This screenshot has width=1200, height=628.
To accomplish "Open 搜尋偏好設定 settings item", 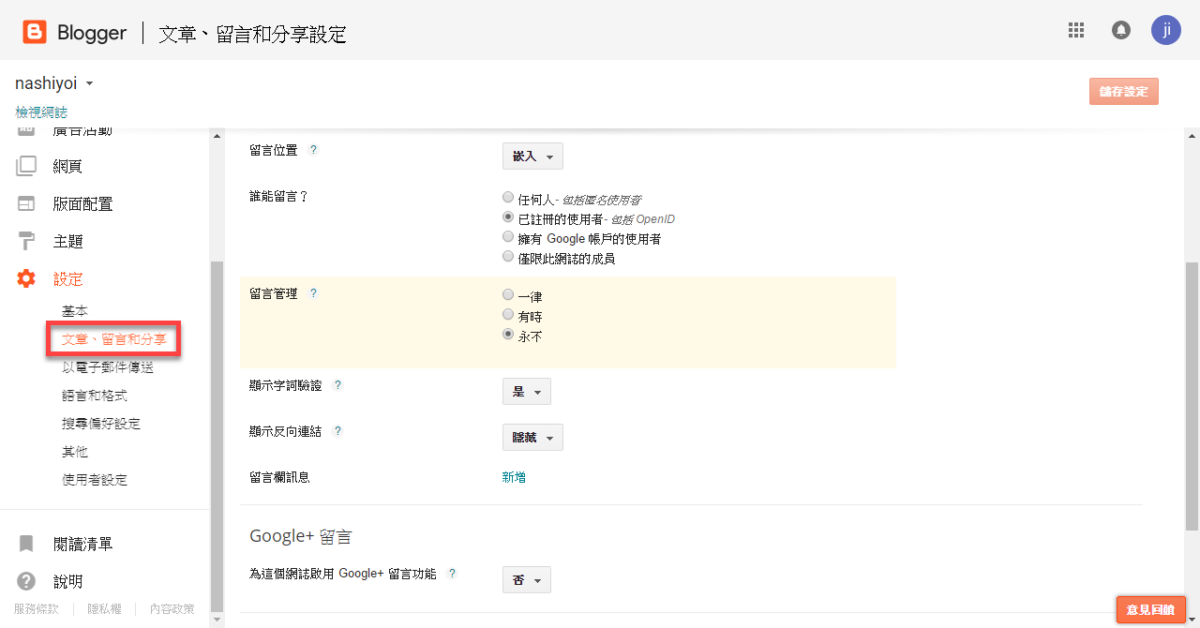I will (x=101, y=424).
